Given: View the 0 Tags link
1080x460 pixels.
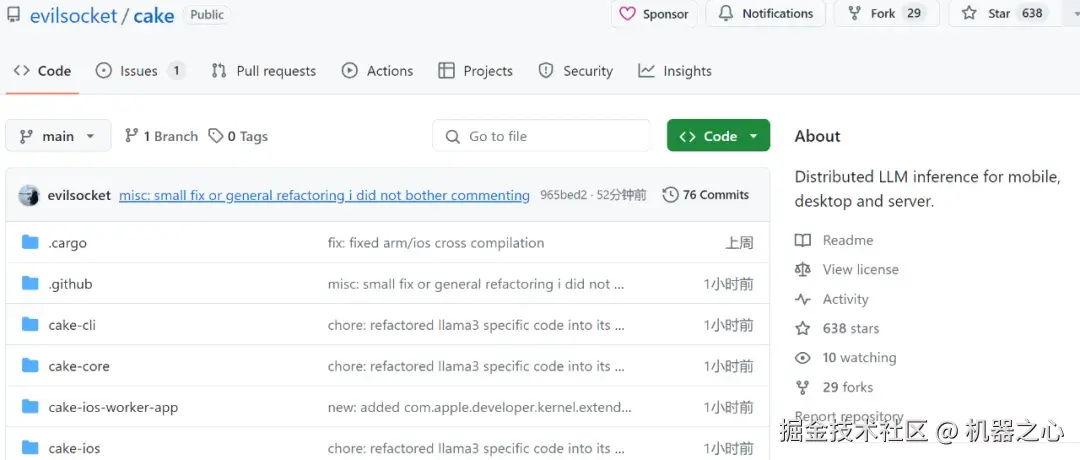Looking at the screenshot, I should point(238,136).
